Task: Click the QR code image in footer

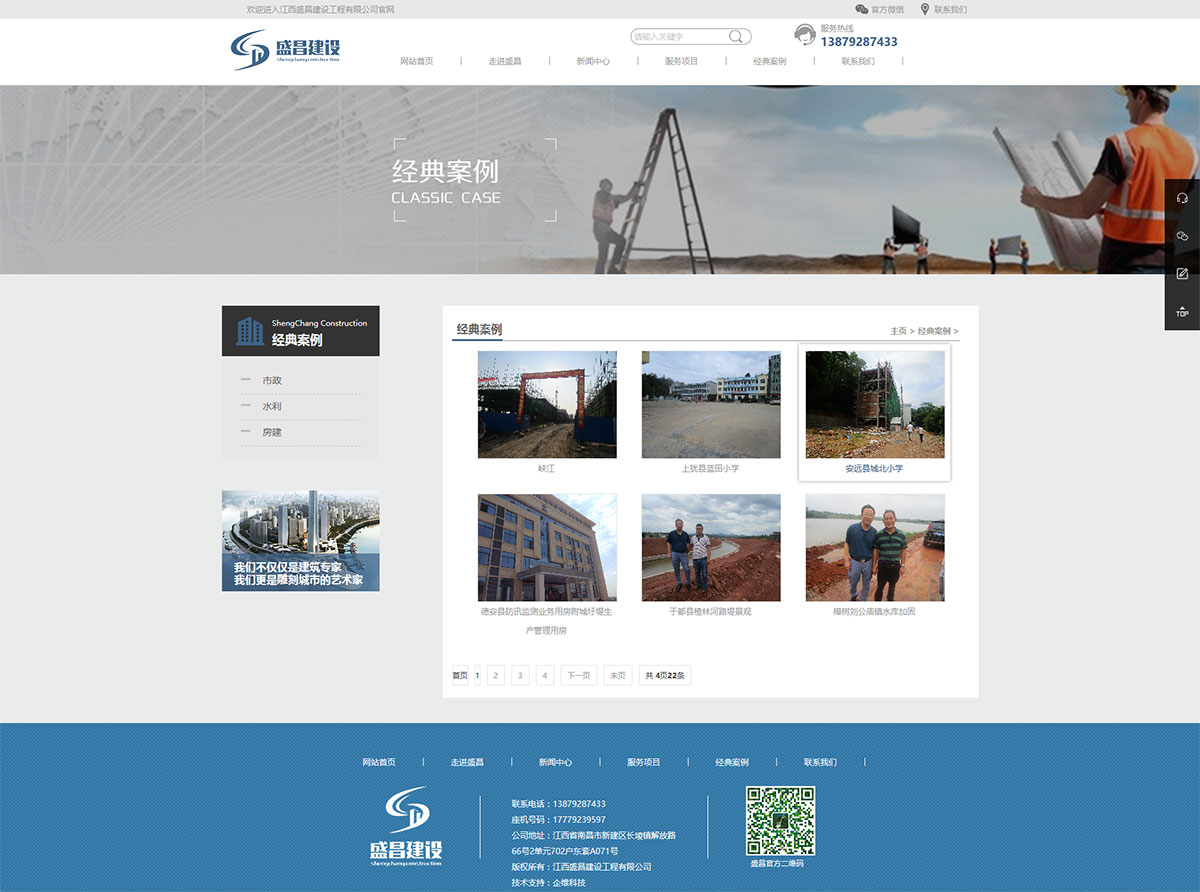Action: pos(780,820)
